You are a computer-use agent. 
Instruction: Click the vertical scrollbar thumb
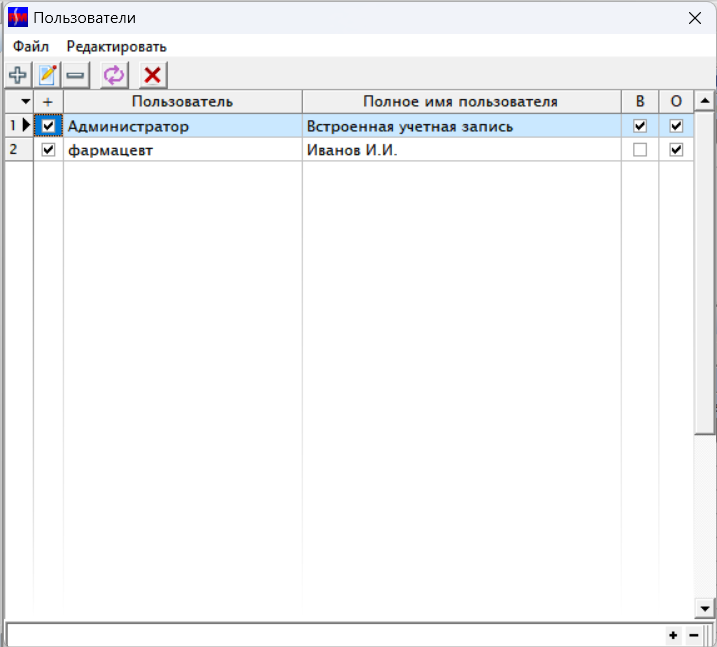[x=705, y=272]
